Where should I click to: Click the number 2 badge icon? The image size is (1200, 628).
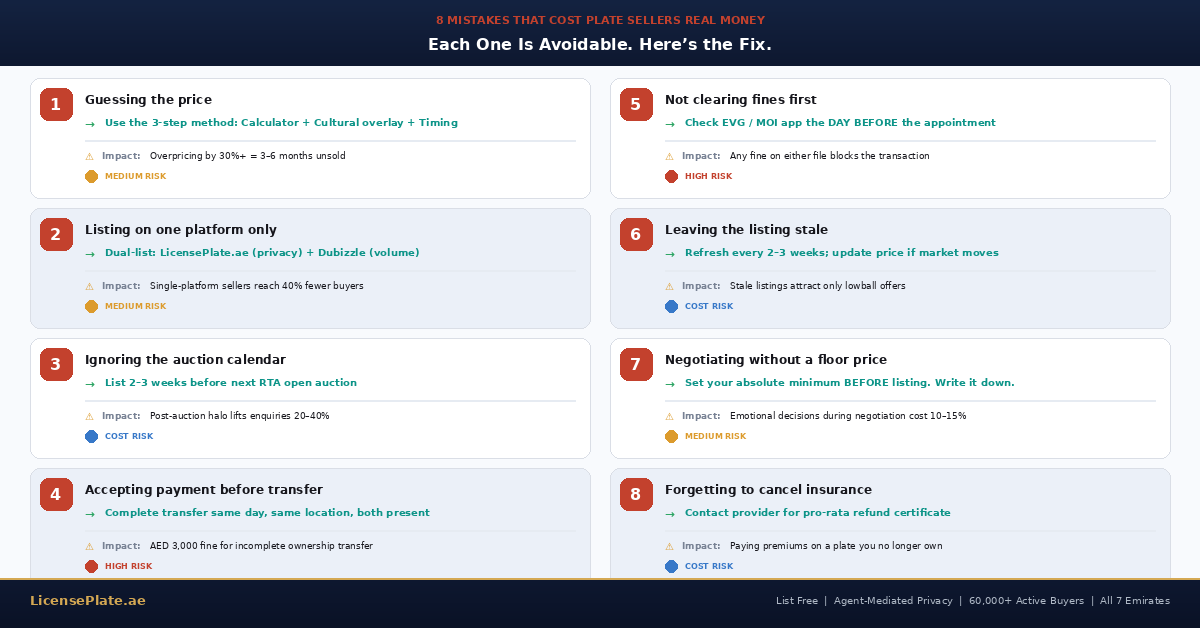pos(56,234)
